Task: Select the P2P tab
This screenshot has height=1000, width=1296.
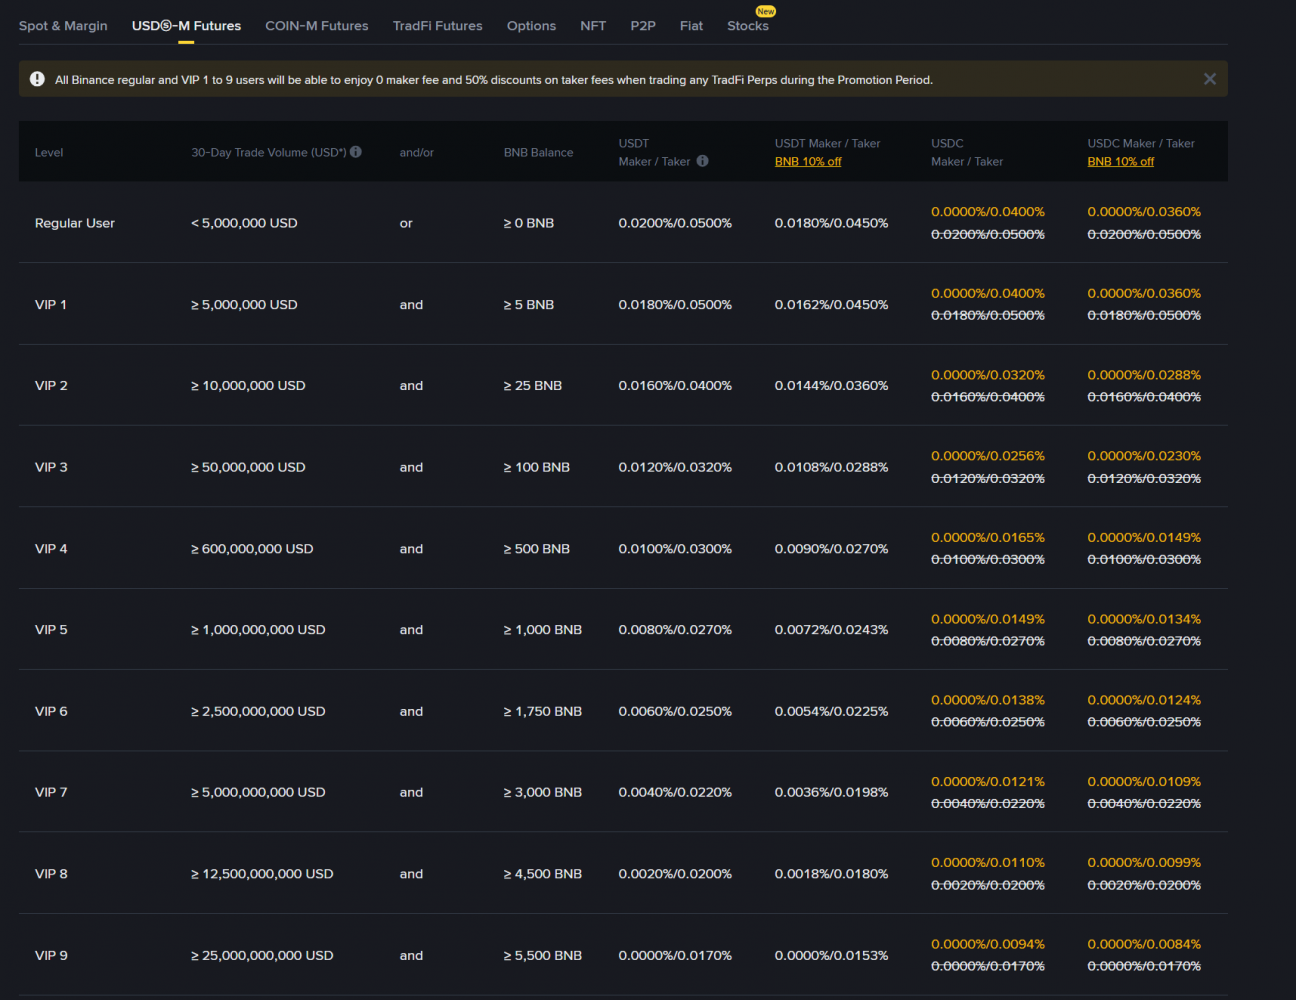Action: pos(643,26)
